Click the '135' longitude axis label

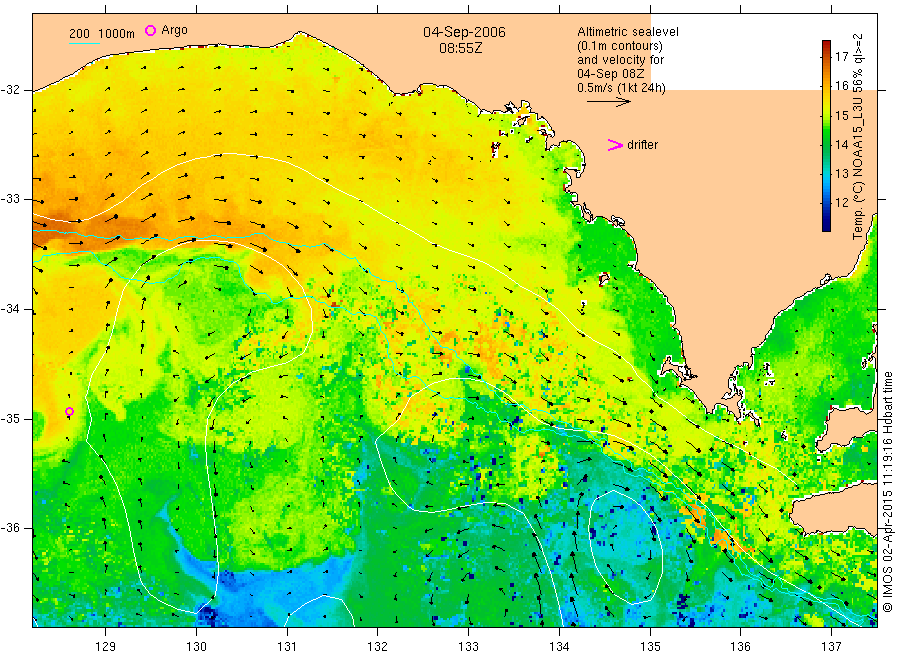(x=650, y=647)
